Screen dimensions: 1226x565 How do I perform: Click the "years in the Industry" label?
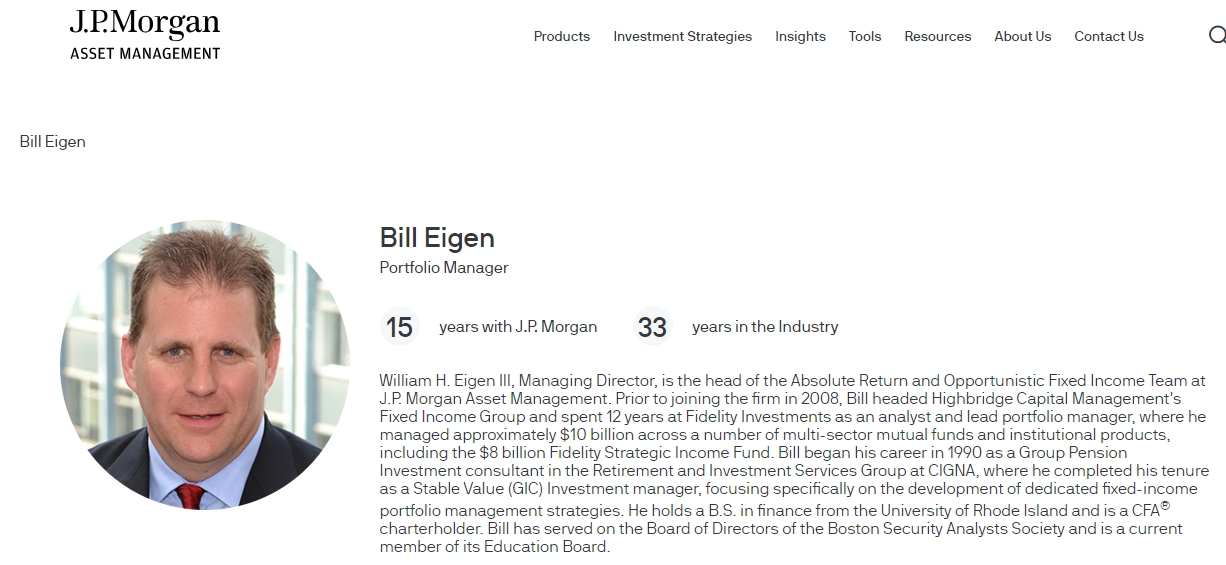tap(765, 327)
